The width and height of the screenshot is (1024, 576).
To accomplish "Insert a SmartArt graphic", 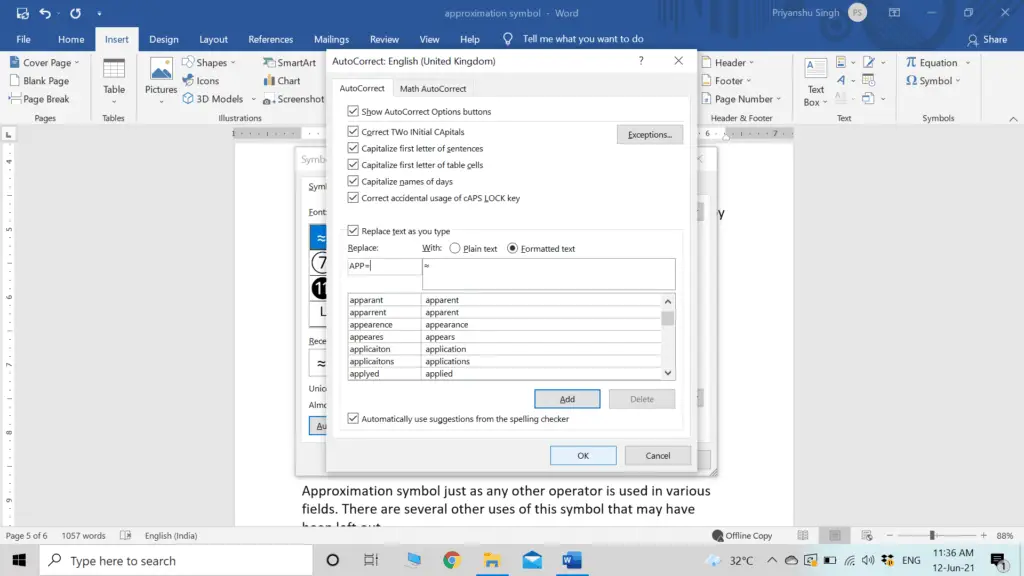I will (289, 62).
